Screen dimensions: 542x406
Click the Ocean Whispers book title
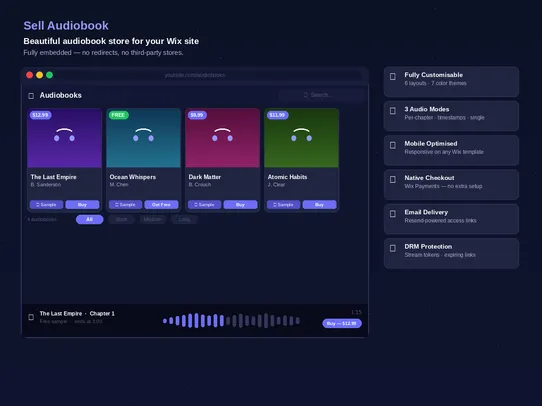click(x=133, y=177)
